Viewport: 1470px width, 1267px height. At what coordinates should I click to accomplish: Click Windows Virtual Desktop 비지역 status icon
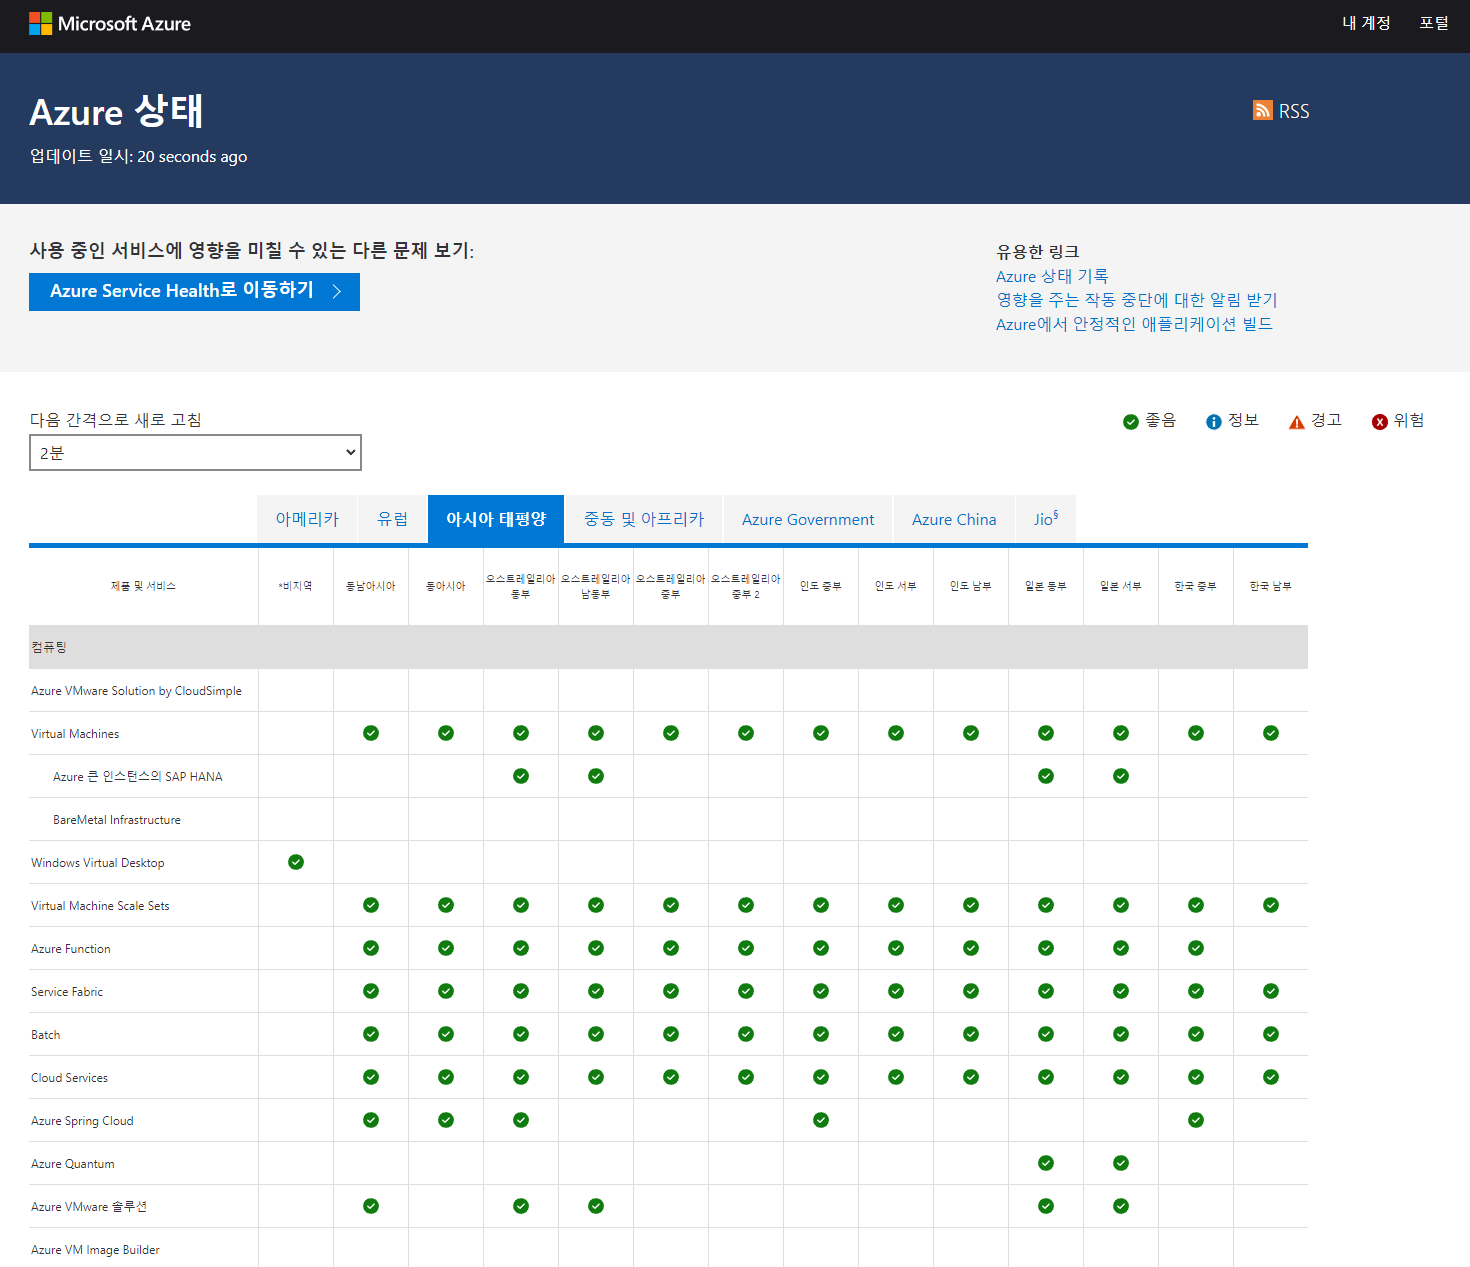(296, 862)
